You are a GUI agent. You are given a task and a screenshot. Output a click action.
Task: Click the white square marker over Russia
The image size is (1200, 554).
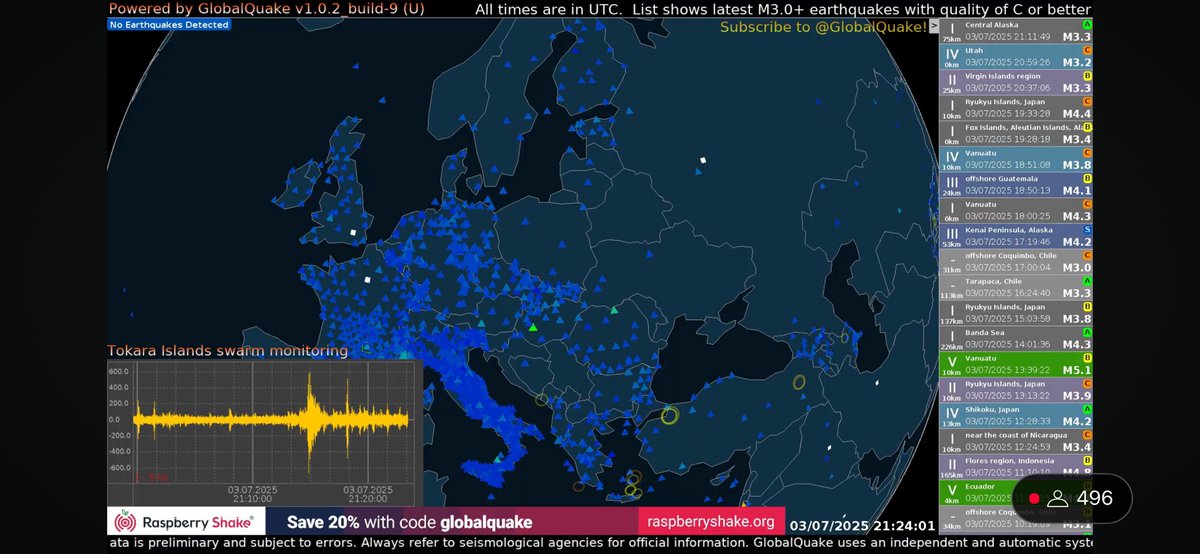point(703,160)
